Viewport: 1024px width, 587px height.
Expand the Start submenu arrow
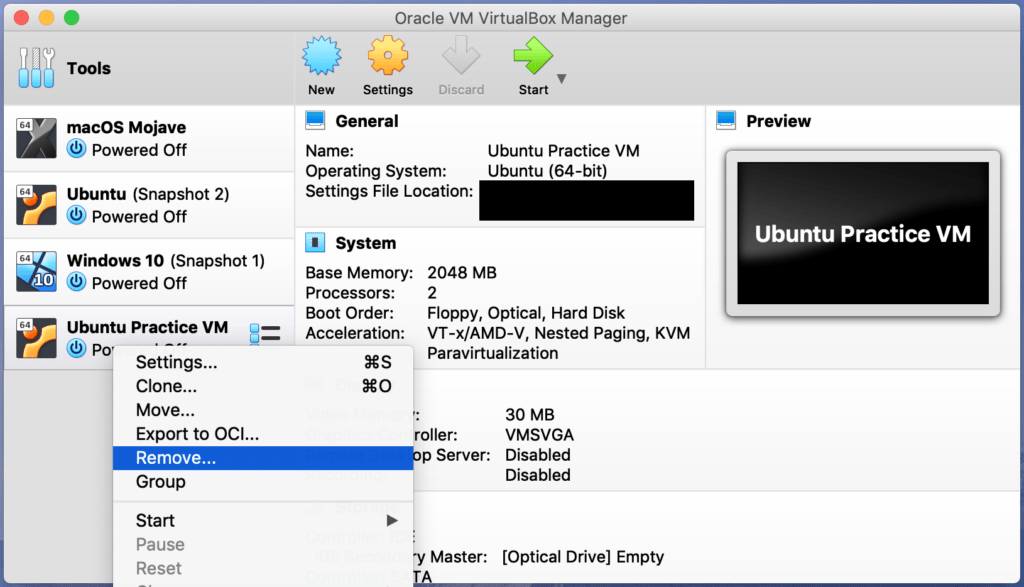click(x=392, y=520)
